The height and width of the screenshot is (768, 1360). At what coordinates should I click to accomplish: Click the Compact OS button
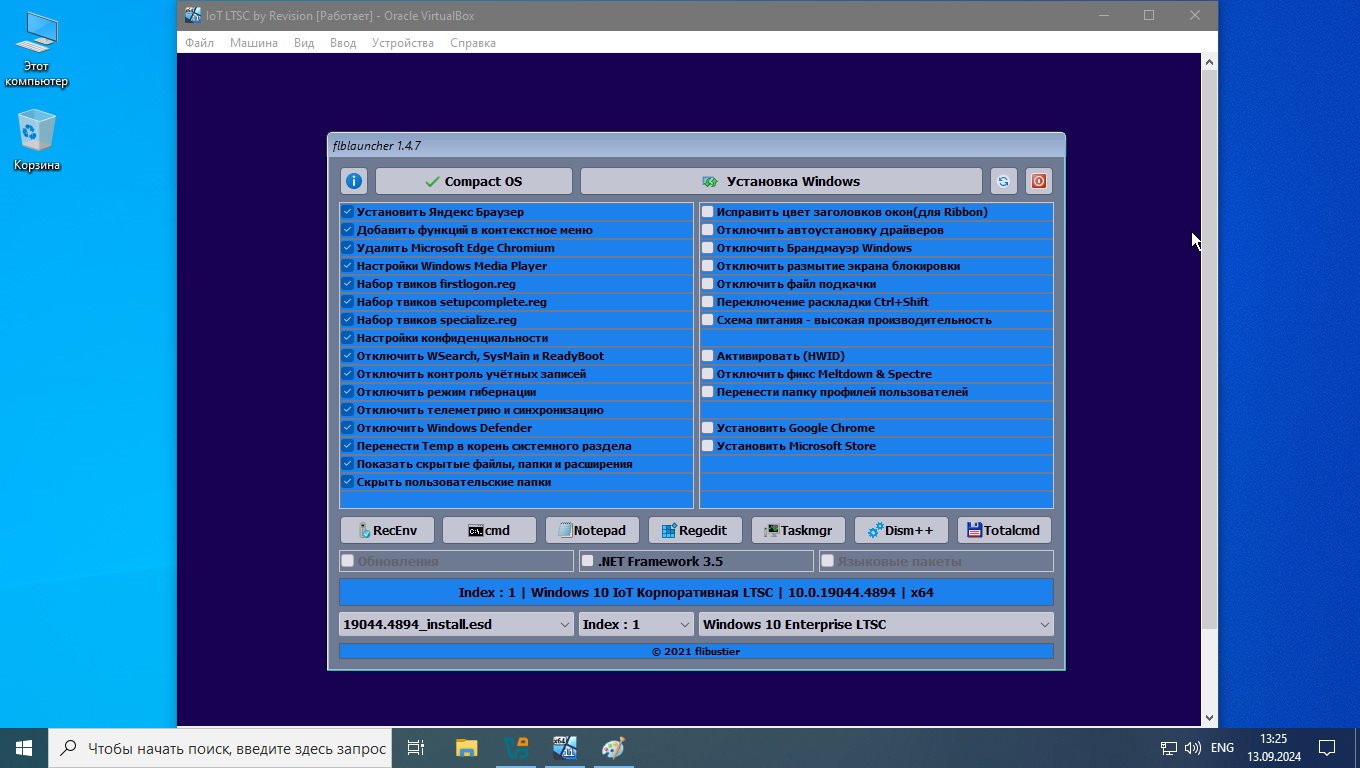473,181
